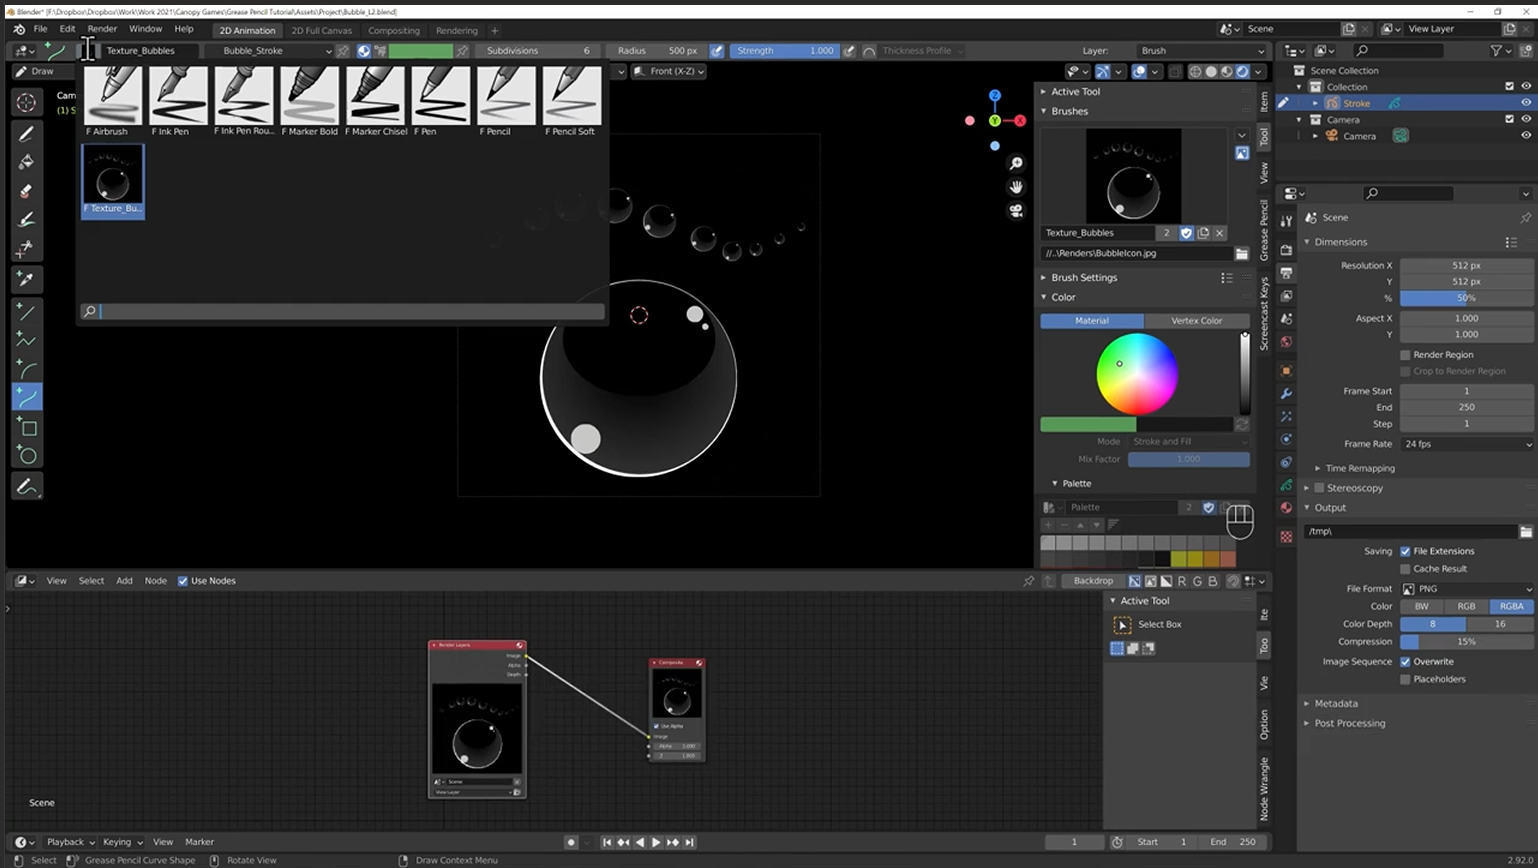This screenshot has height=868, width=1538.
Task: Click the camera view viewport icon
Action: click(x=1016, y=210)
